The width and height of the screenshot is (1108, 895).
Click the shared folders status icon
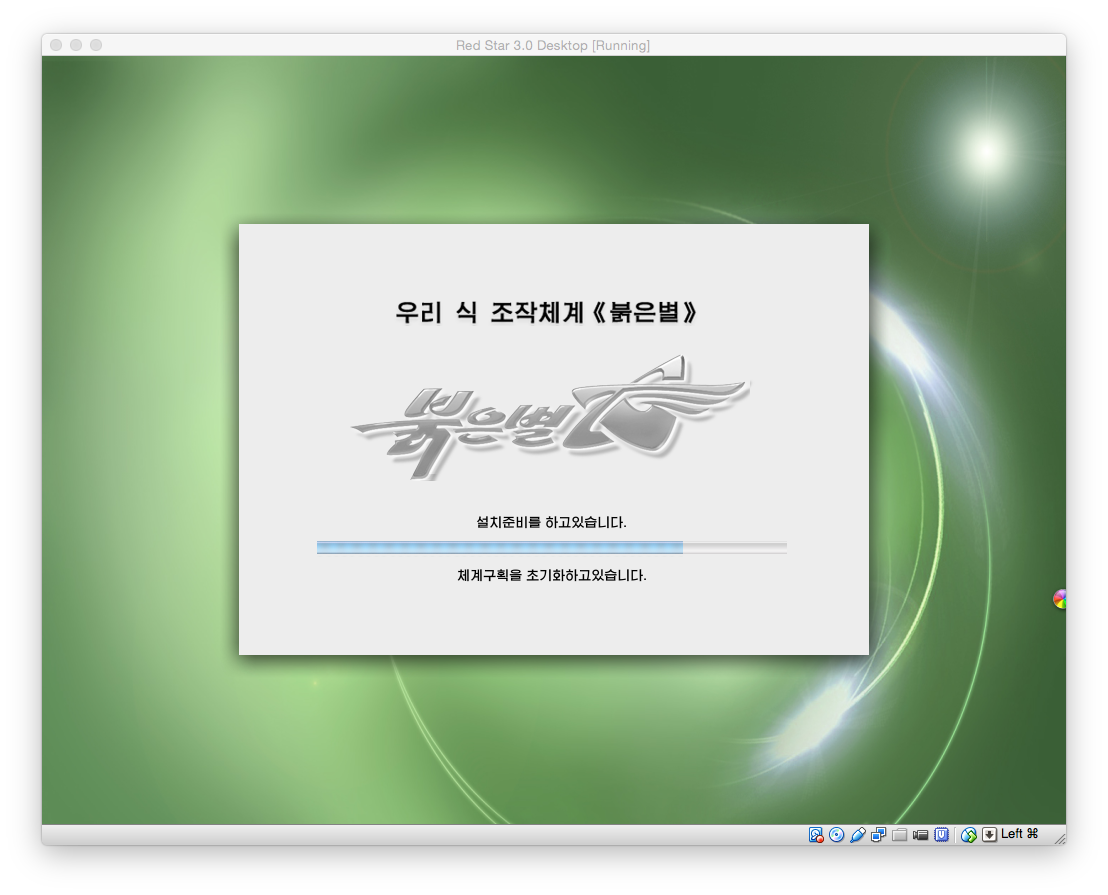(x=900, y=835)
